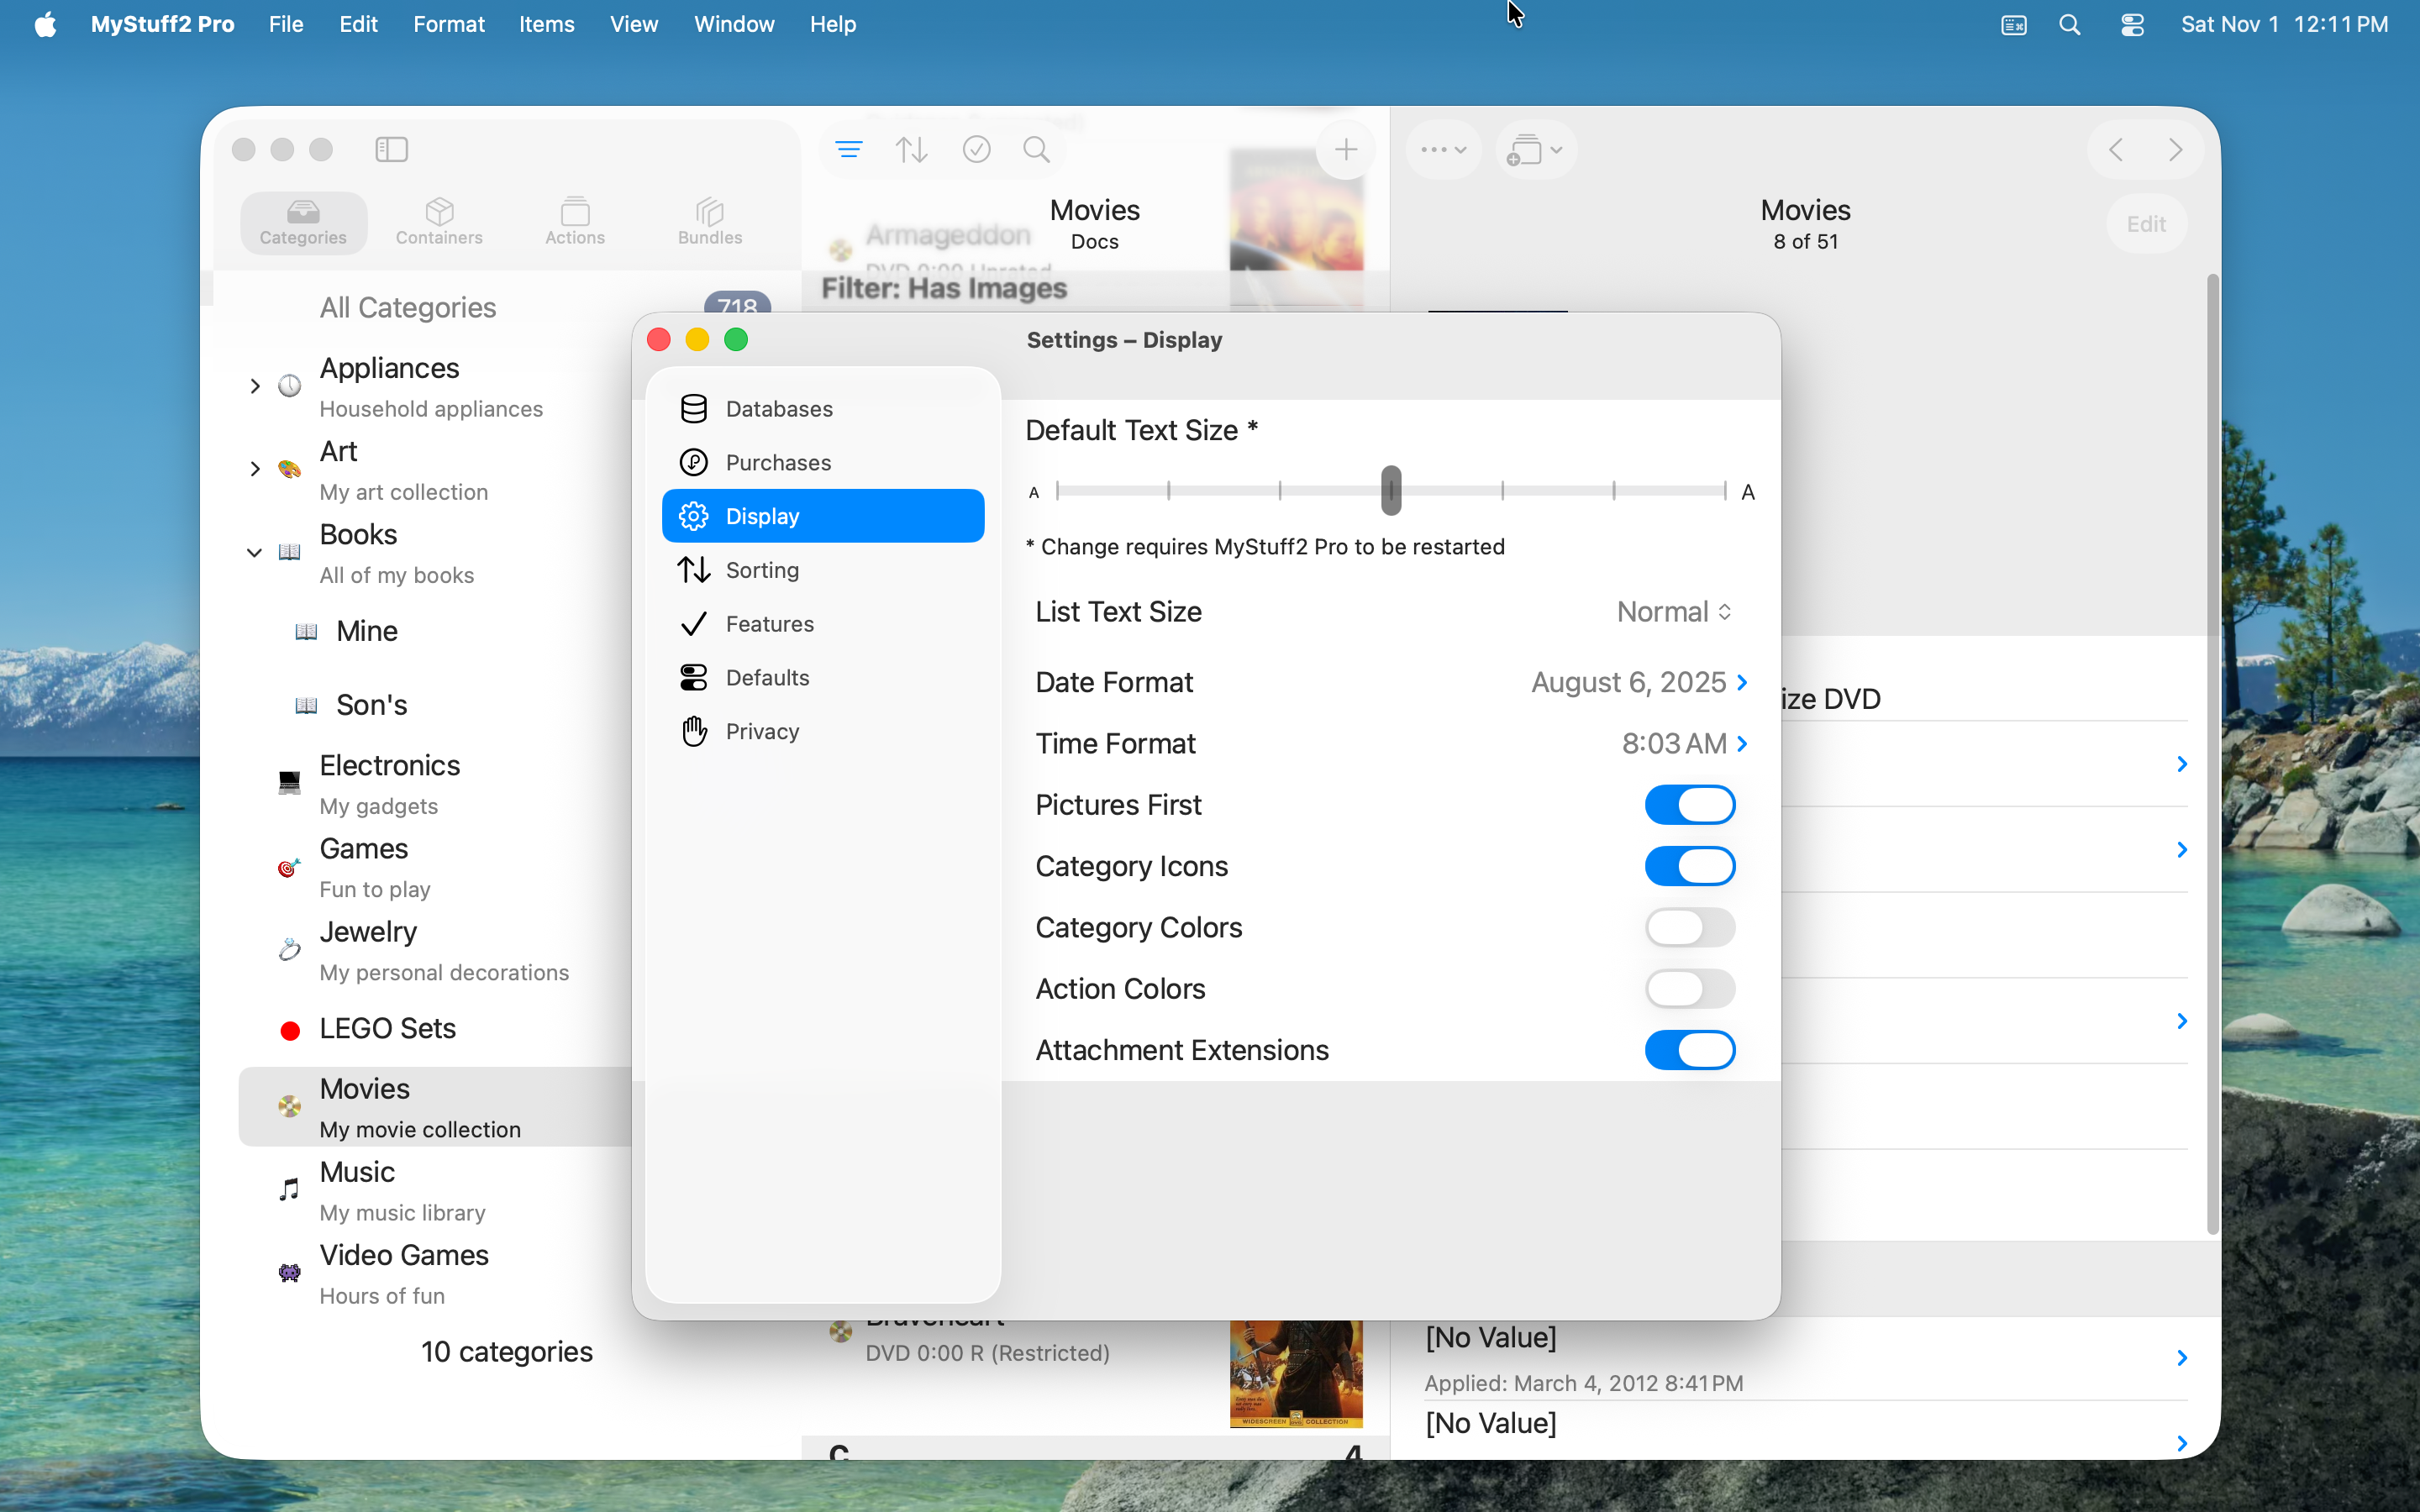
Task: Expand the Appliances category
Action: [x=255, y=386]
